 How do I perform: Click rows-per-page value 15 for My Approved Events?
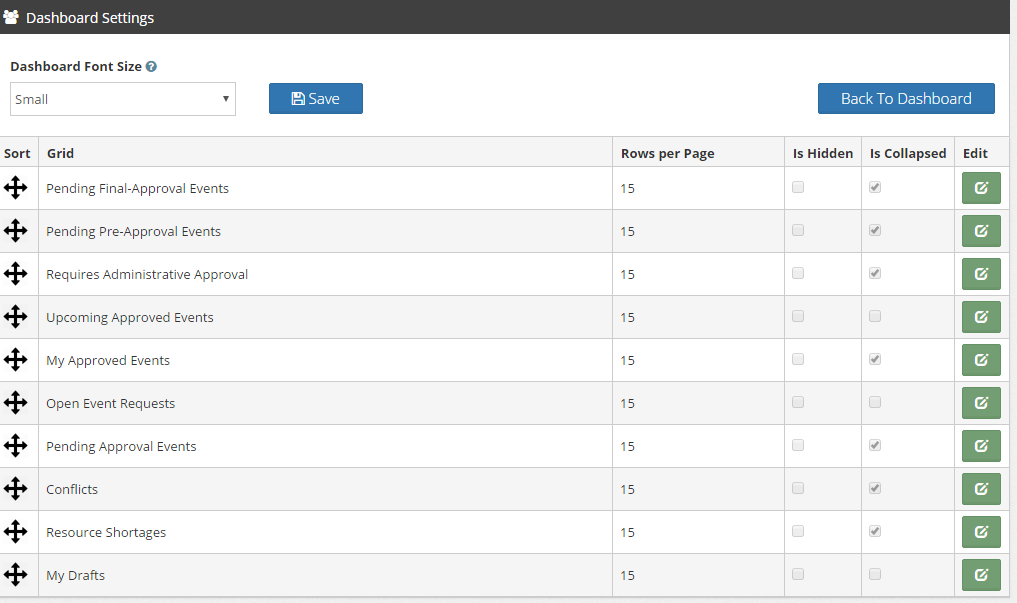(x=627, y=361)
